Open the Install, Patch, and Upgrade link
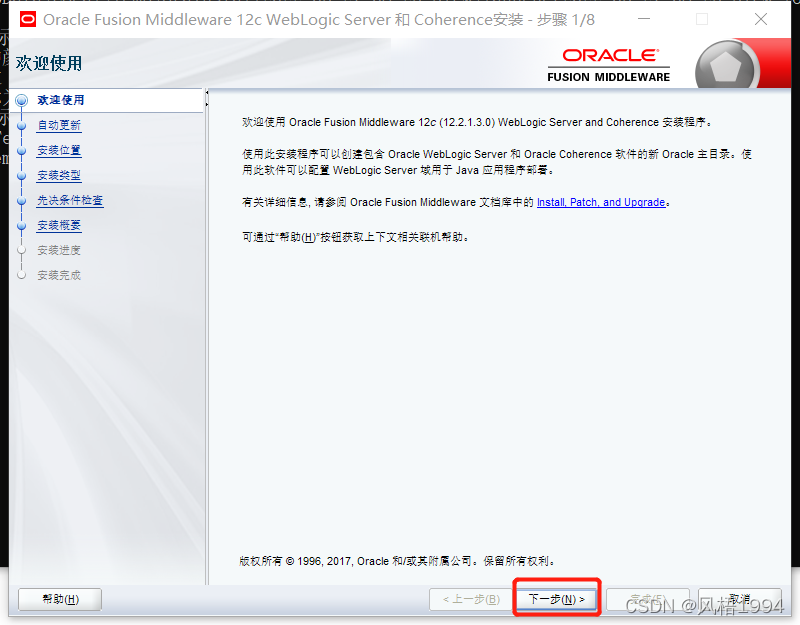The width and height of the screenshot is (800, 625). tap(601, 202)
